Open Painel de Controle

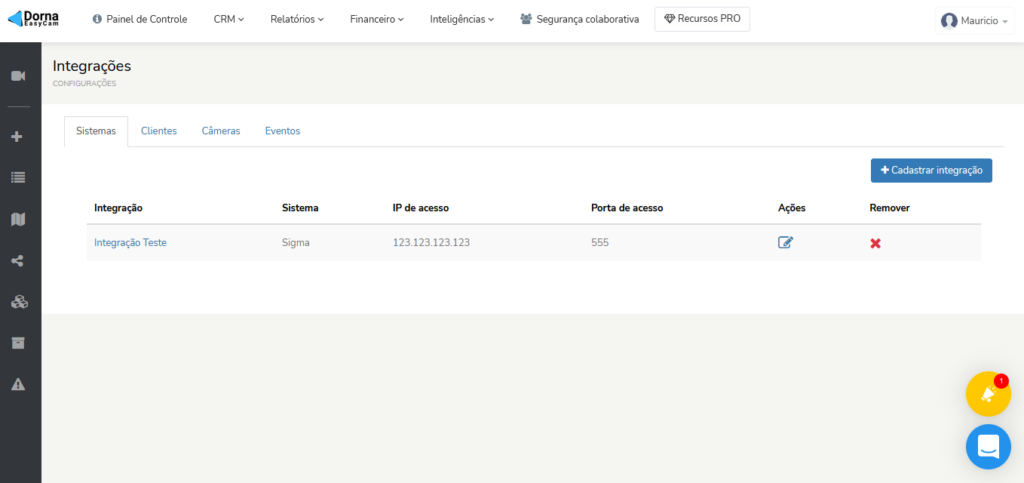click(140, 20)
